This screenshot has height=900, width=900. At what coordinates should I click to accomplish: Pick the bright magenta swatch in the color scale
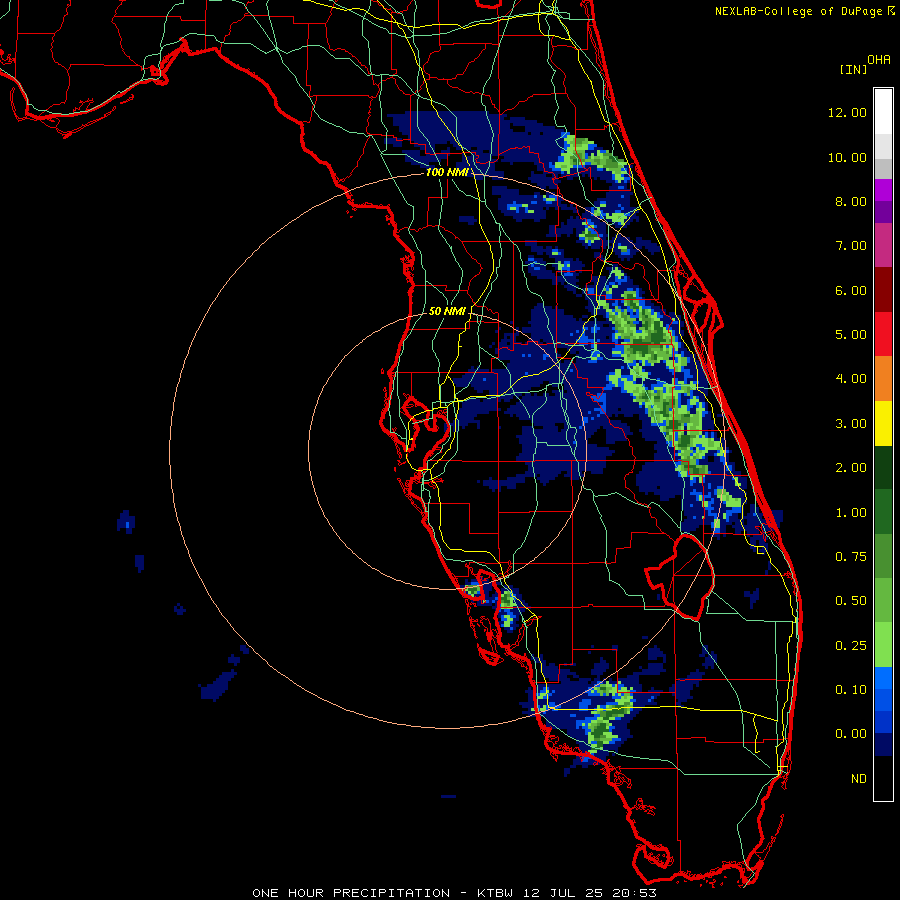tap(883, 190)
